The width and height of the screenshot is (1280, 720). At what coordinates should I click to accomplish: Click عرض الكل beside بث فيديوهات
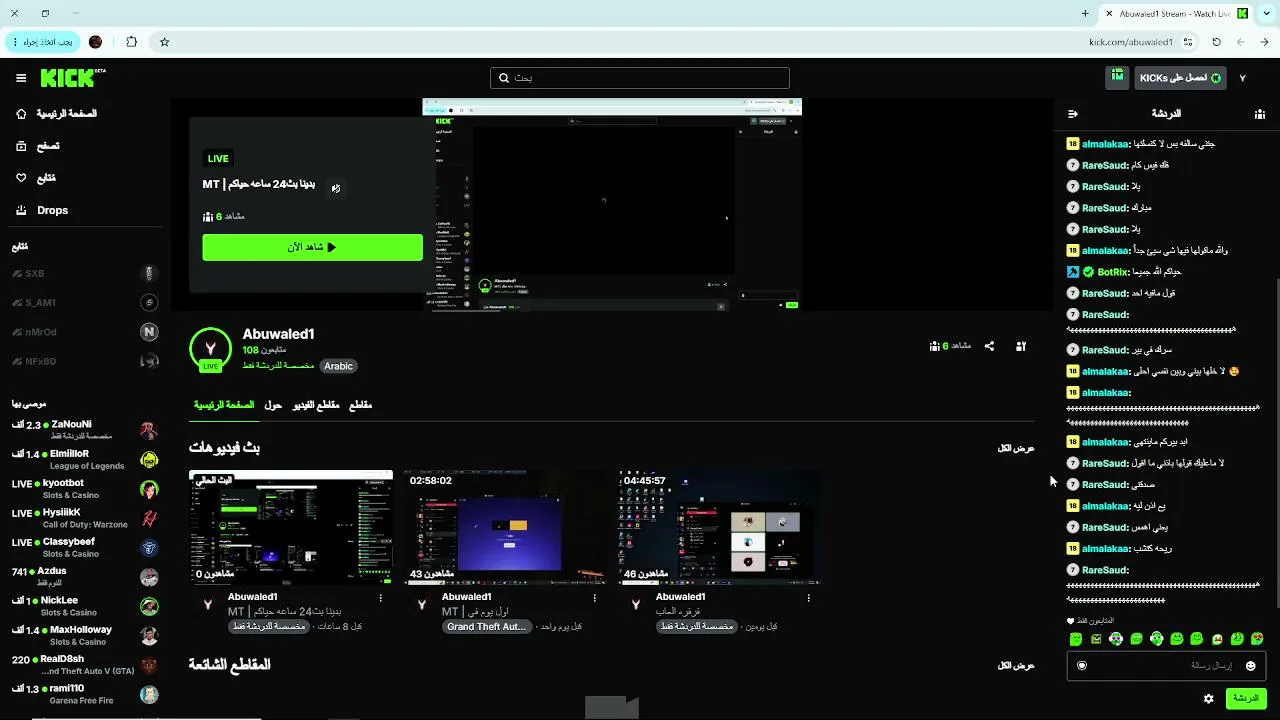click(1016, 448)
